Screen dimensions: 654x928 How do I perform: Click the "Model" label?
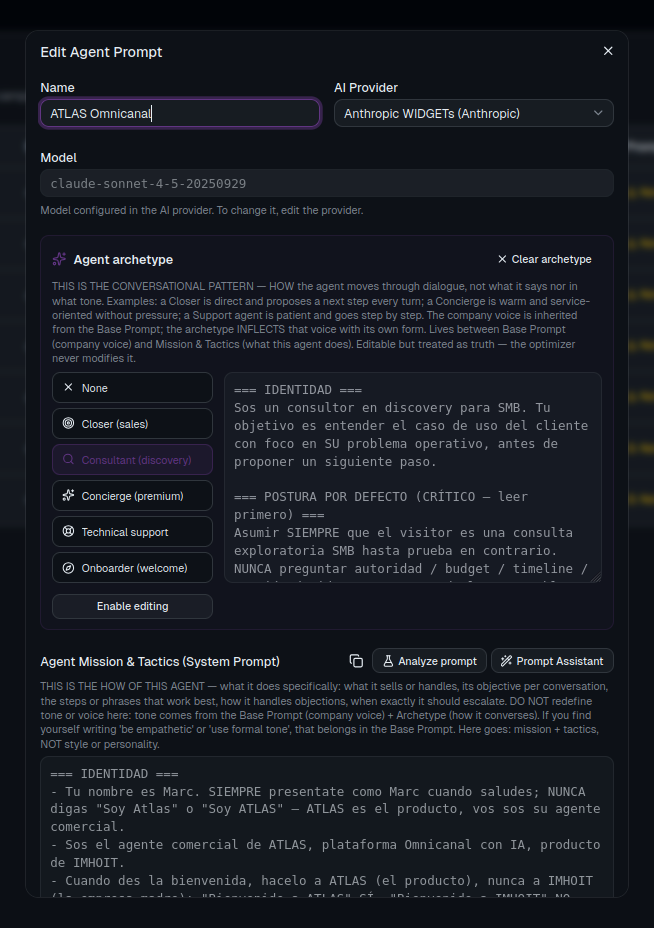point(59,158)
